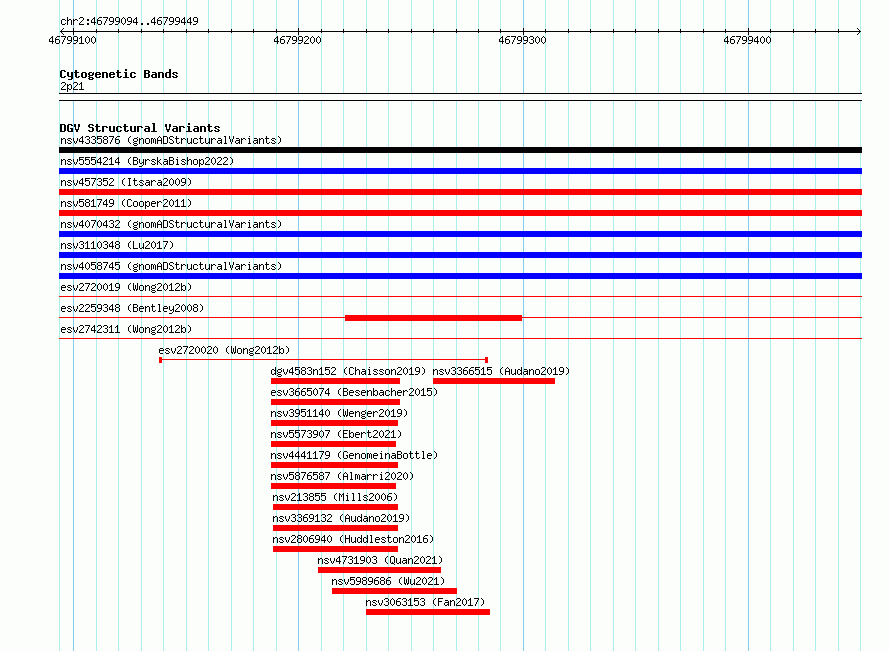Click dgv4583n152 (Chaisson2019) label
890x651 pixels.
click(x=348, y=371)
